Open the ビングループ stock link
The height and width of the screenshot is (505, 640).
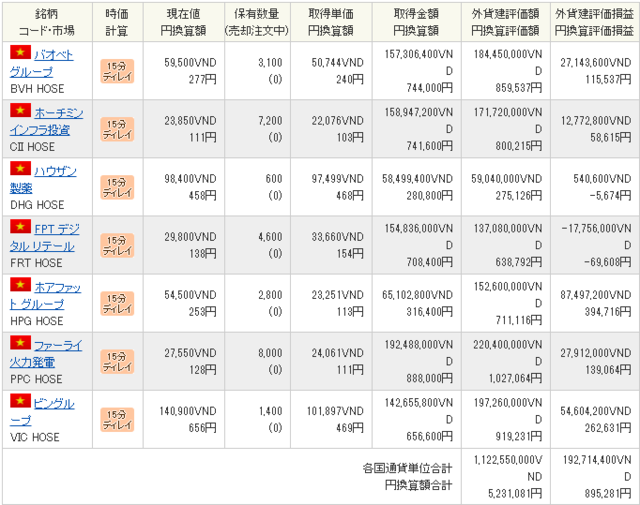click(42, 412)
